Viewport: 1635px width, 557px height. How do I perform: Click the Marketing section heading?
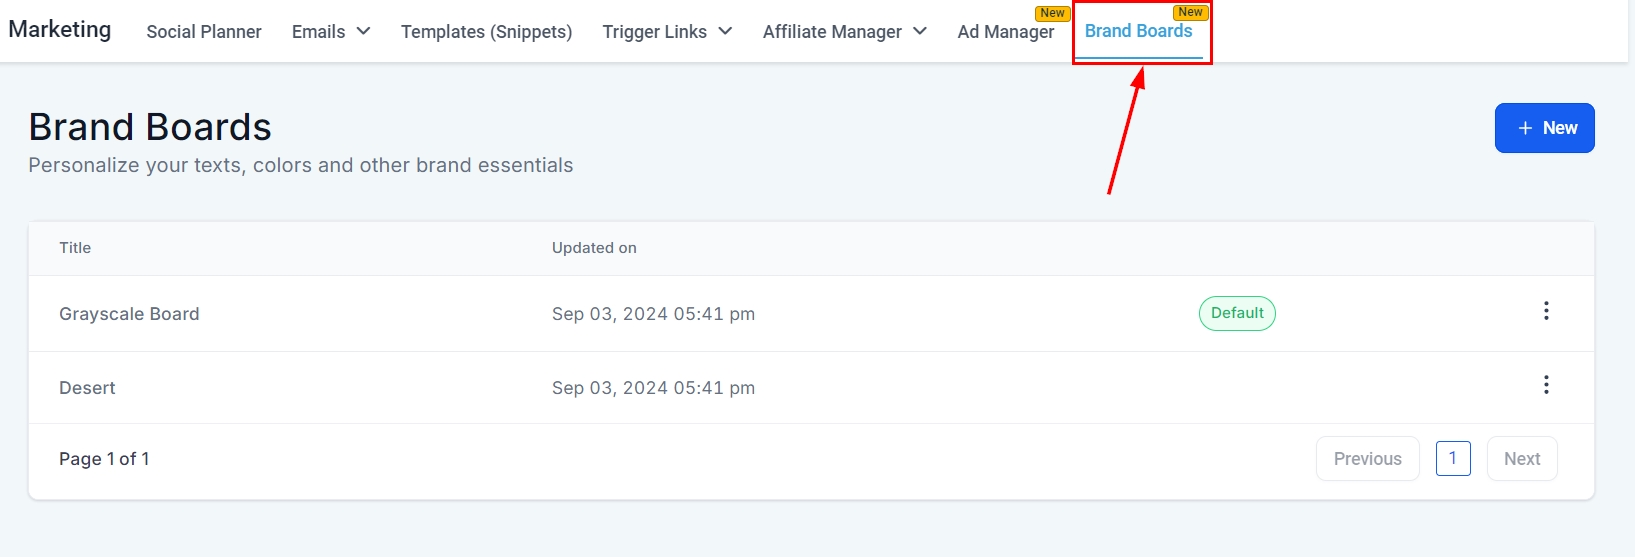coord(60,29)
